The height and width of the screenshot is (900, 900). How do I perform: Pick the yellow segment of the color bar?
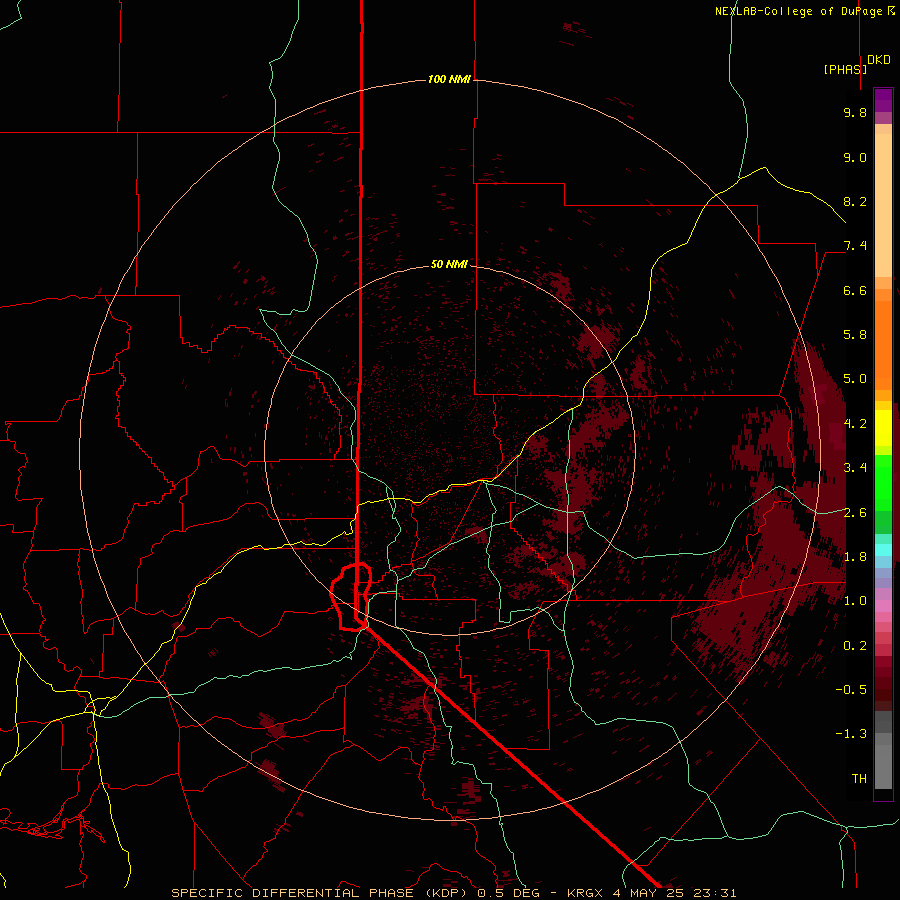tap(883, 428)
